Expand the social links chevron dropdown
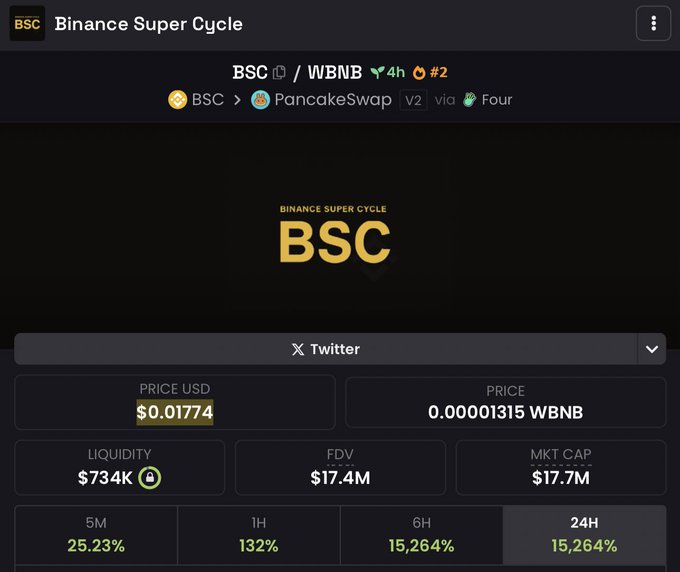The width and height of the screenshot is (680, 572). [x=652, y=349]
